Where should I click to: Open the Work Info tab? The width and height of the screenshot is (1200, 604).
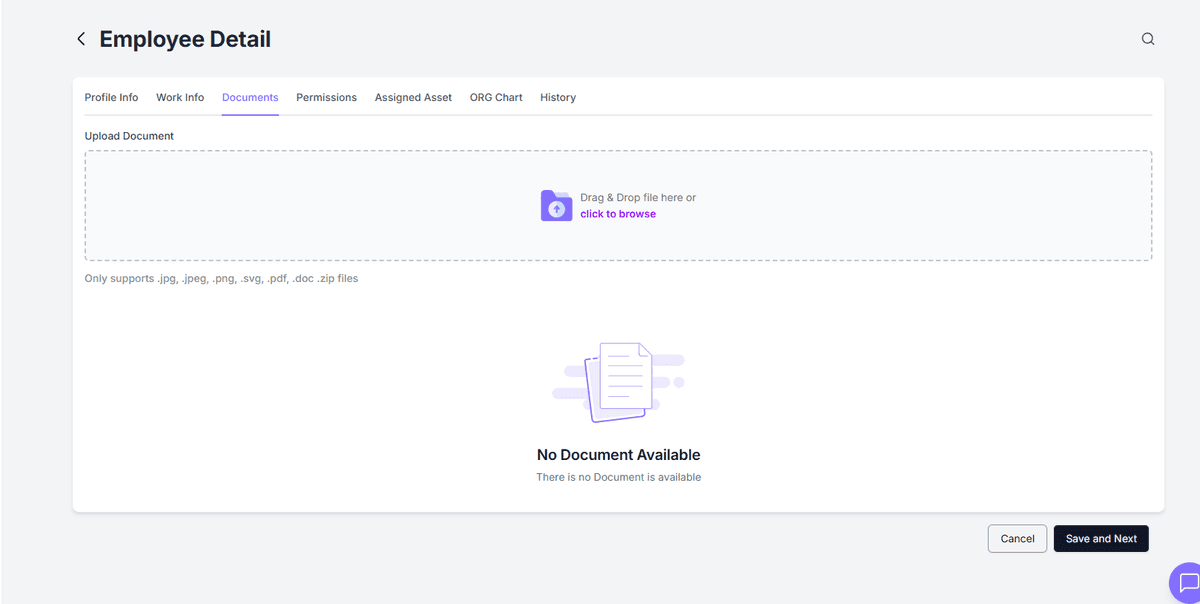tap(180, 97)
